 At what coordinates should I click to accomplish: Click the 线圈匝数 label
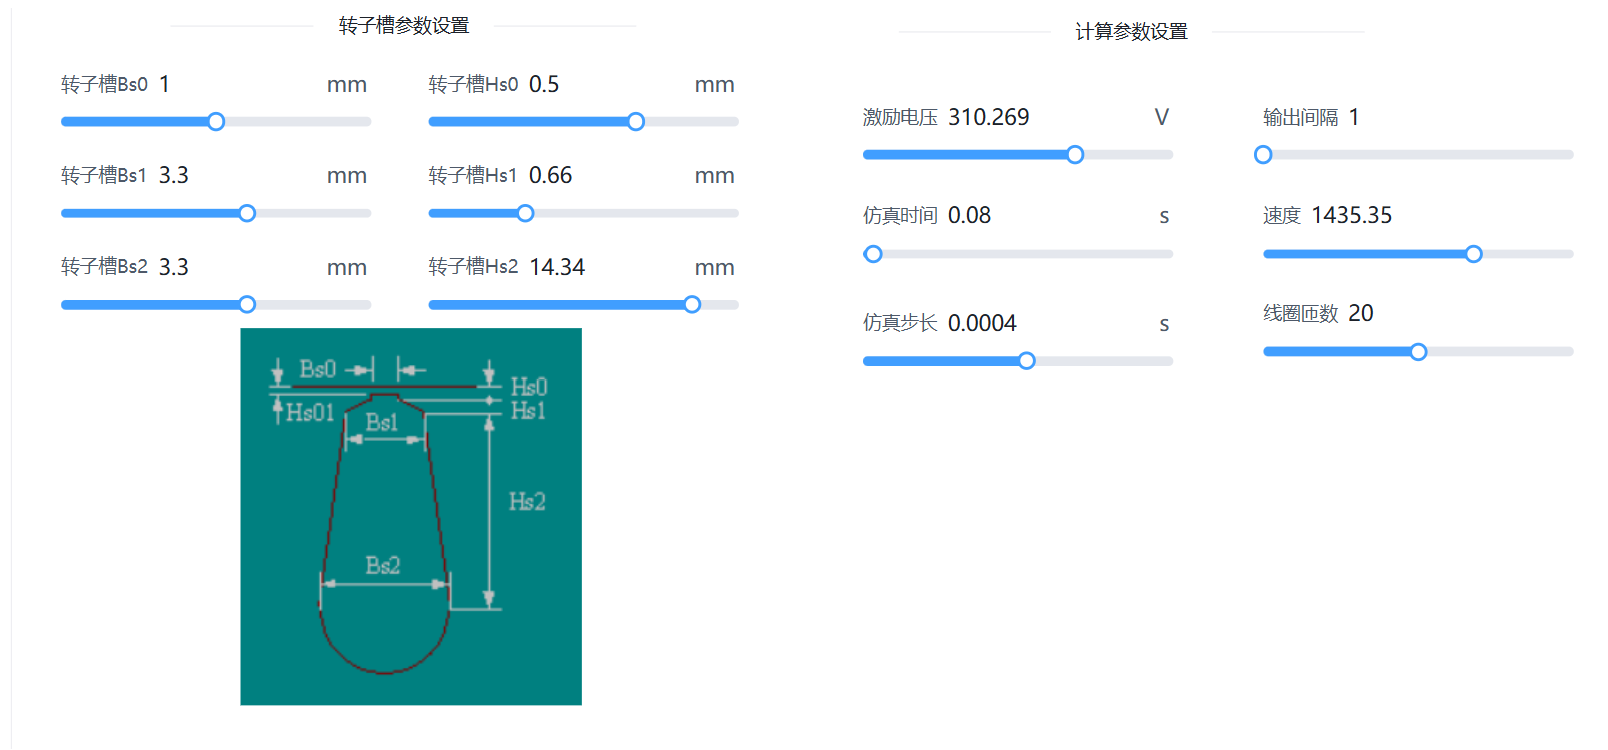[1300, 314]
